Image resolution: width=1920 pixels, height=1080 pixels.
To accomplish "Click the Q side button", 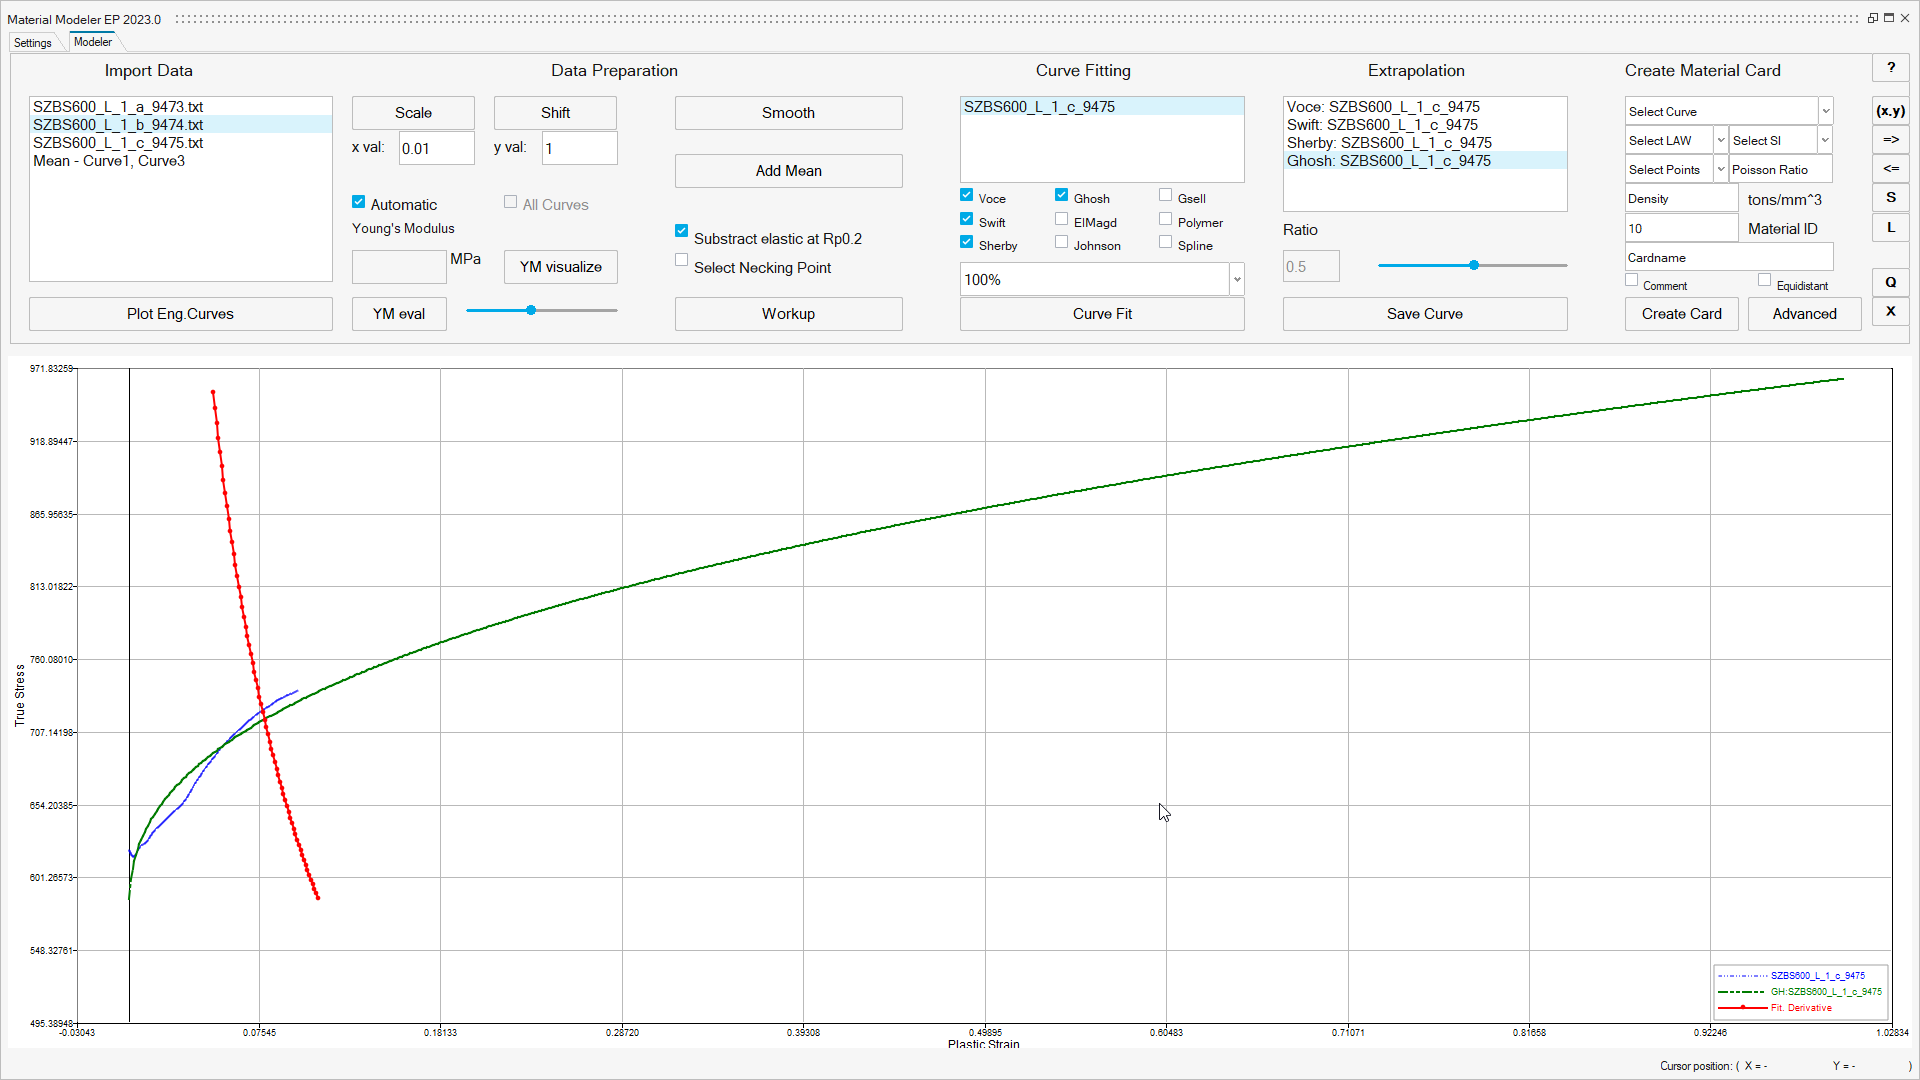I will (1890, 282).
